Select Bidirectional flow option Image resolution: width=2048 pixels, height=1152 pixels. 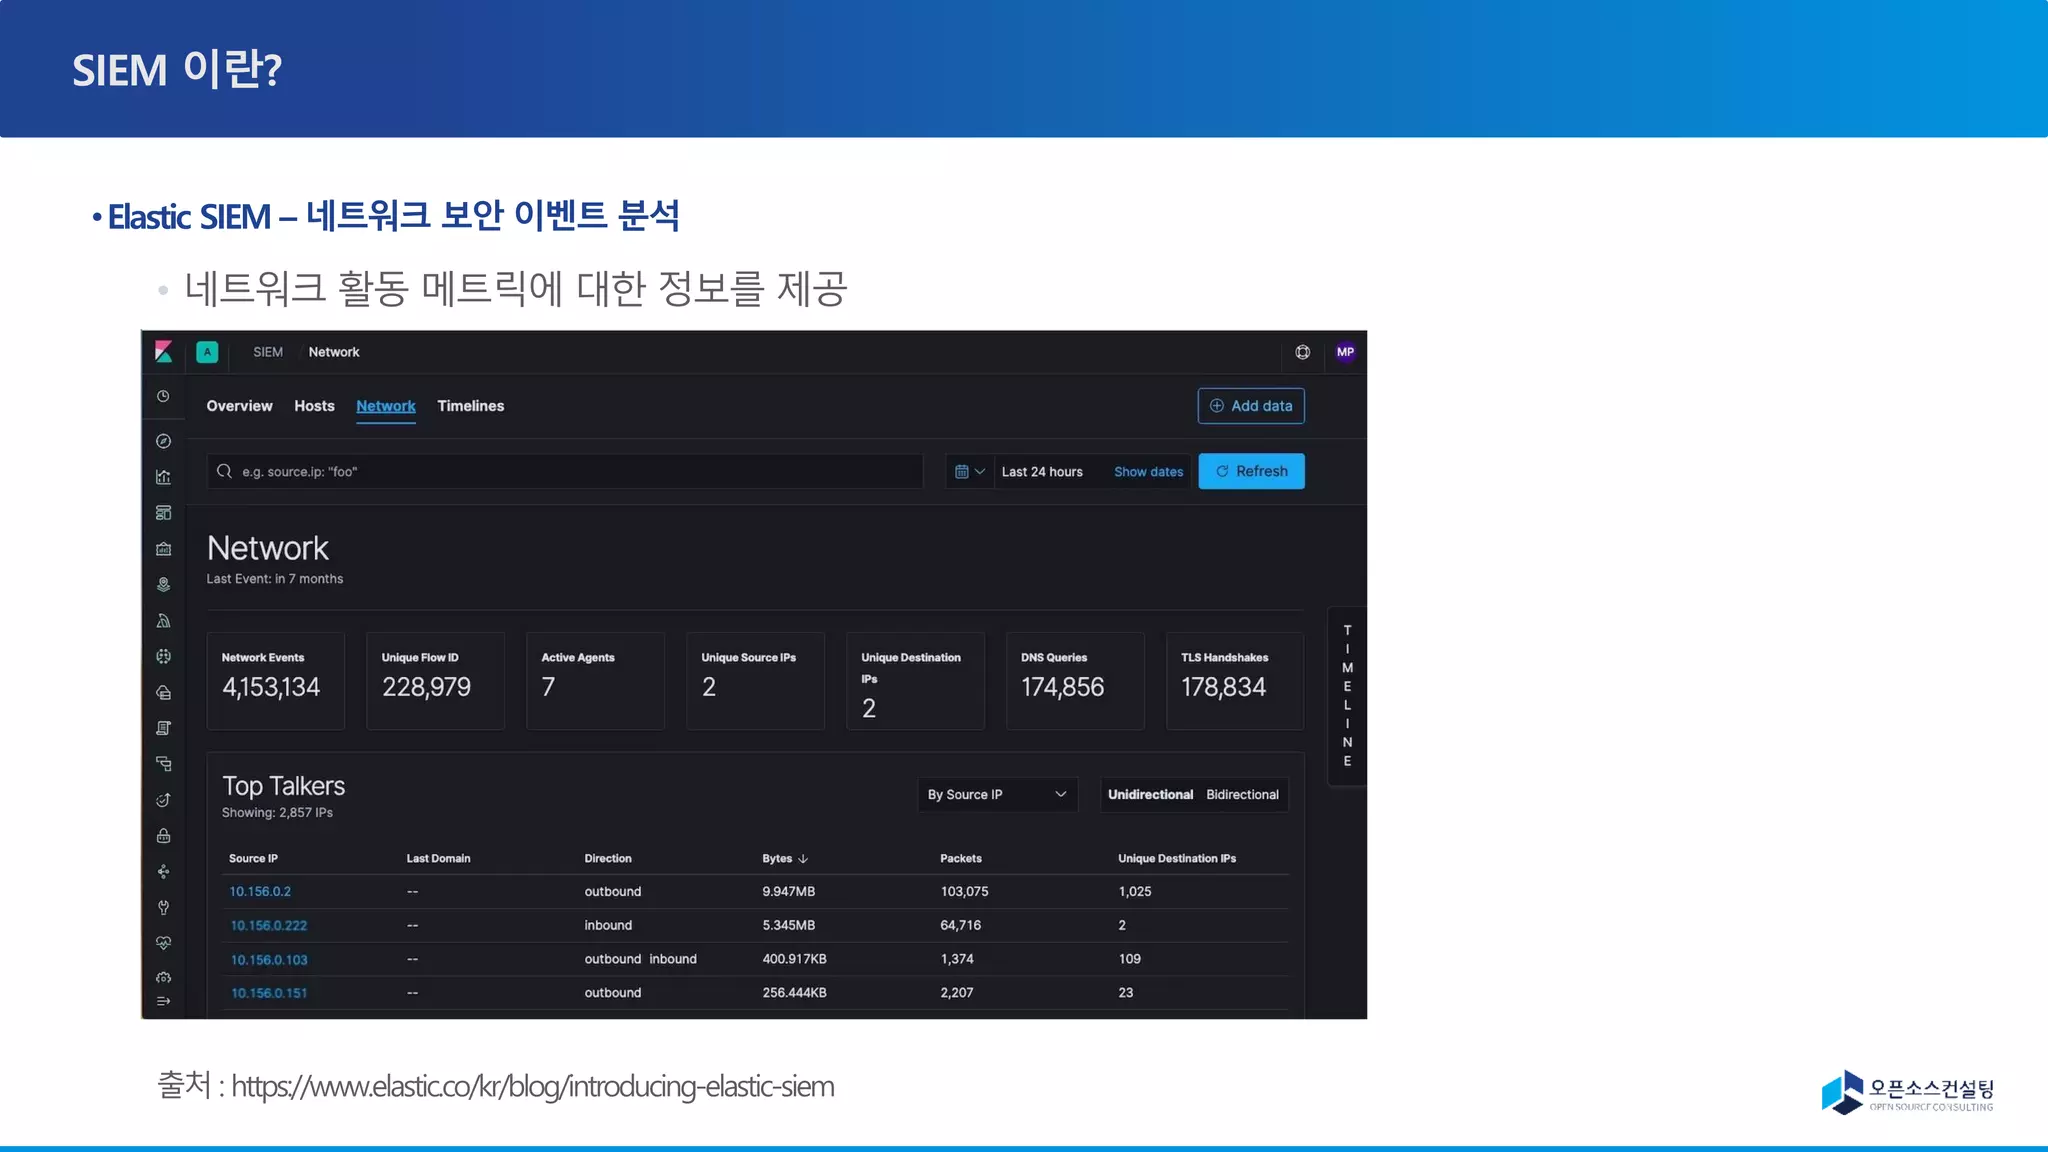(1242, 795)
